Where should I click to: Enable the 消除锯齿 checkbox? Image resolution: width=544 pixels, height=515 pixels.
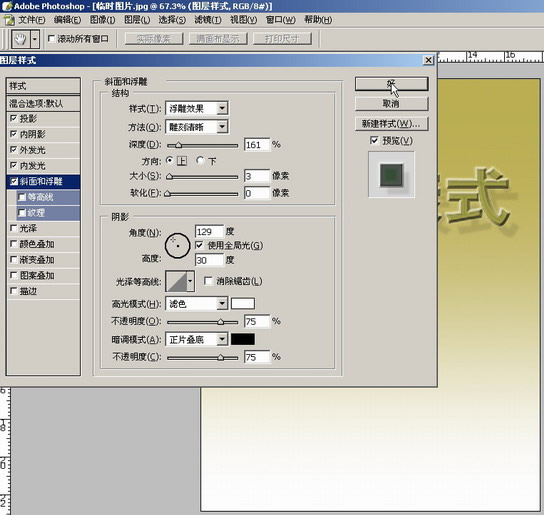tap(208, 281)
